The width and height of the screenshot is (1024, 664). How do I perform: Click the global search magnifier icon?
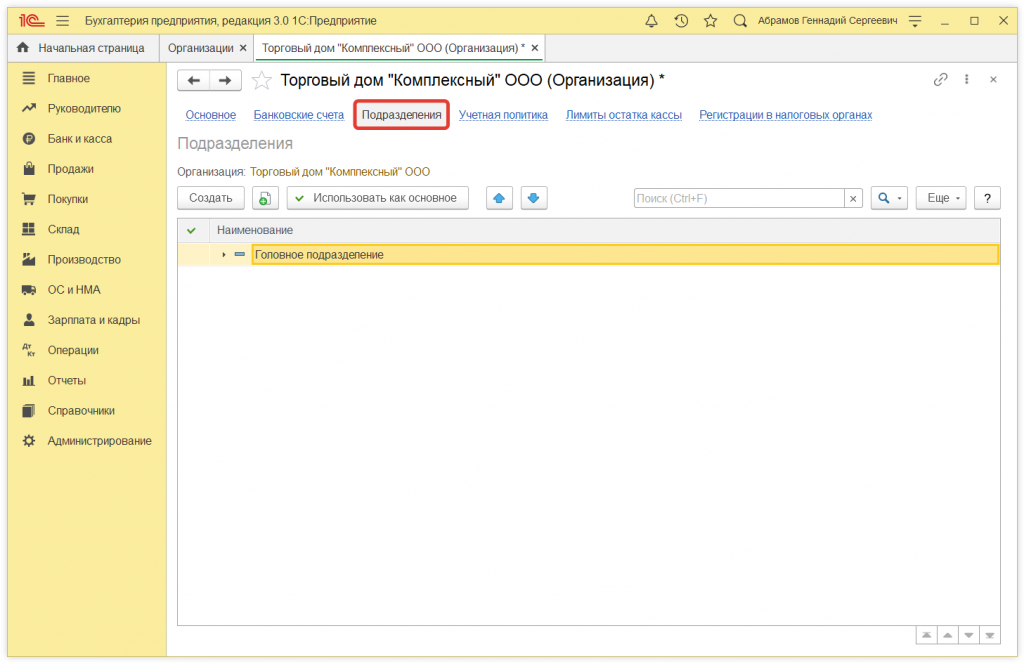(x=740, y=21)
